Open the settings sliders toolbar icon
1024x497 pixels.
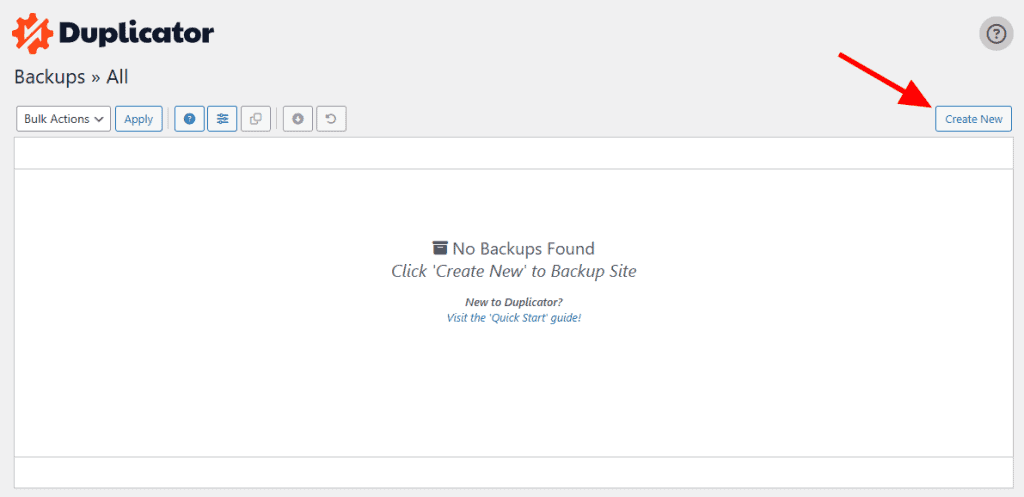[x=223, y=119]
